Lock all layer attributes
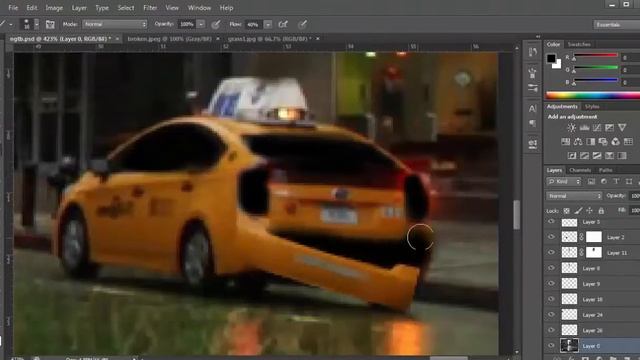This screenshot has width=640, height=360. (x=601, y=211)
